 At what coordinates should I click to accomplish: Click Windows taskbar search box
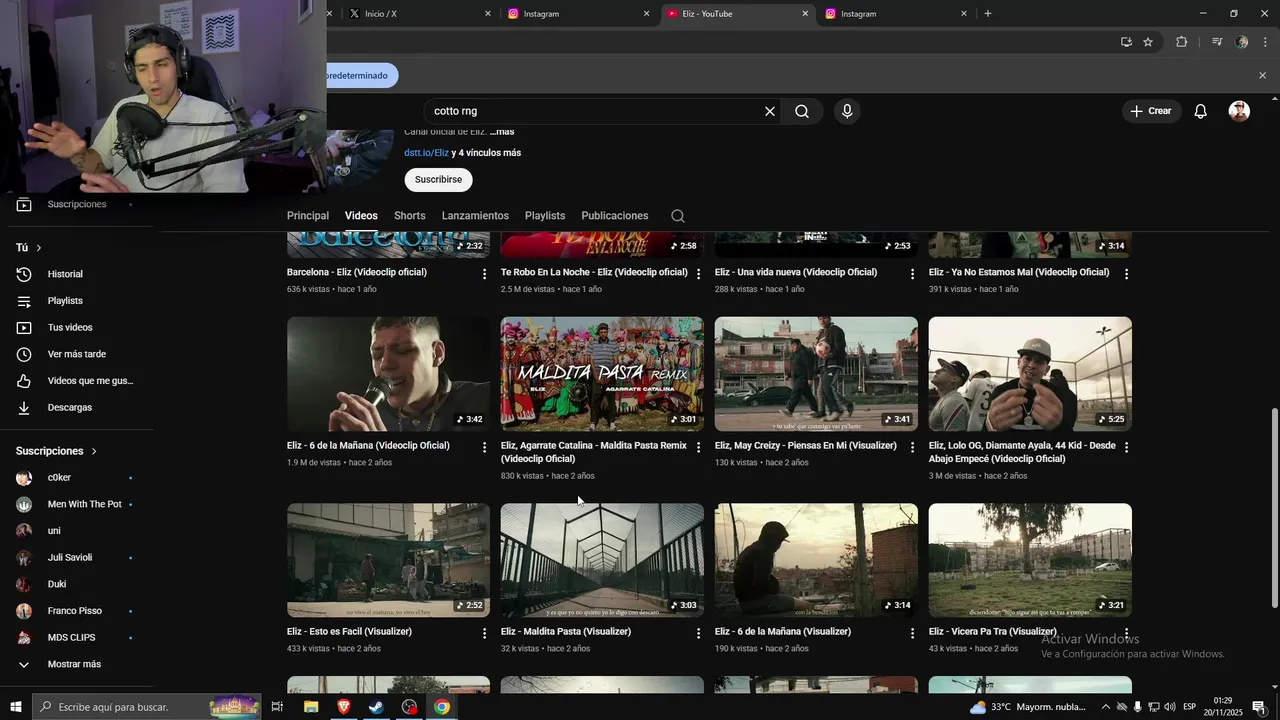(146, 707)
